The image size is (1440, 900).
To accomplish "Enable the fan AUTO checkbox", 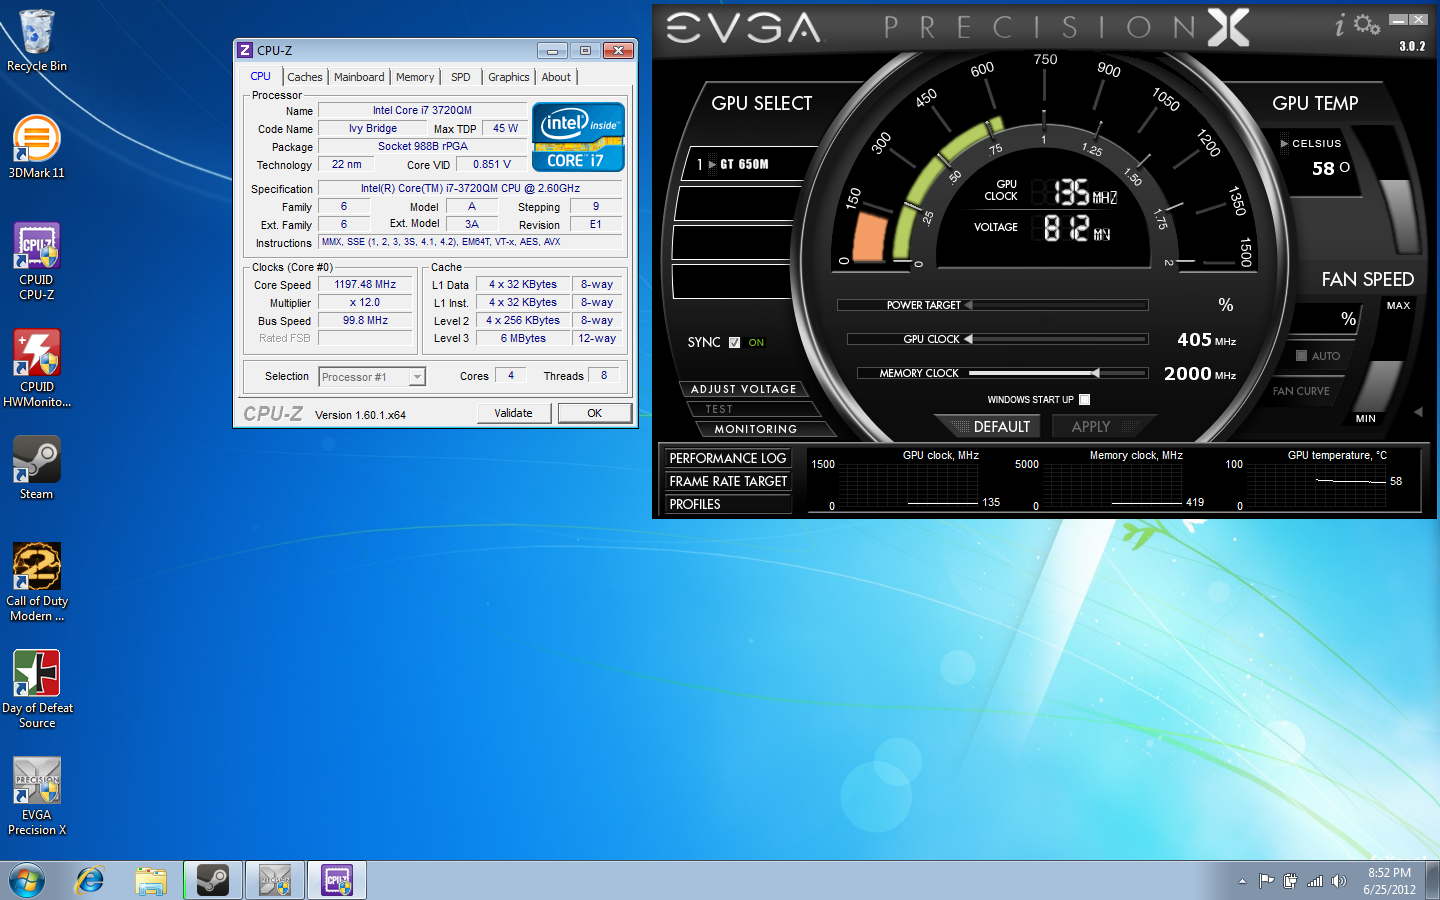I will click(1301, 355).
